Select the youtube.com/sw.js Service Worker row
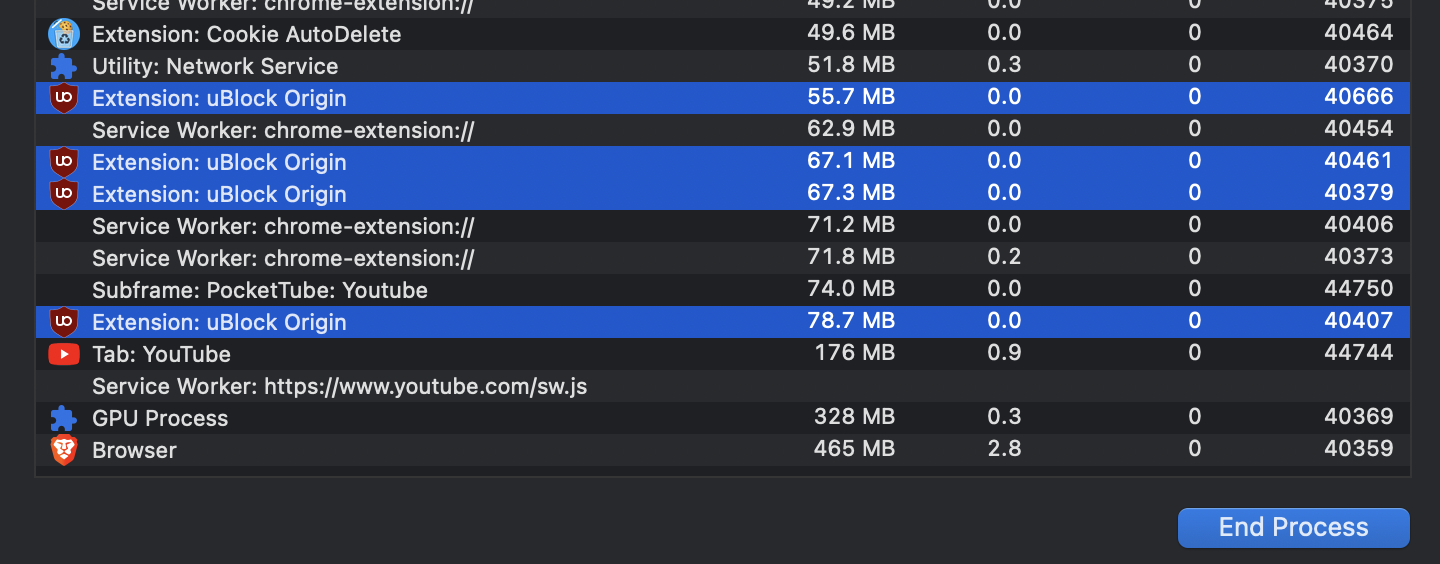The height and width of the screenshot is (564, 1440). 723,386
